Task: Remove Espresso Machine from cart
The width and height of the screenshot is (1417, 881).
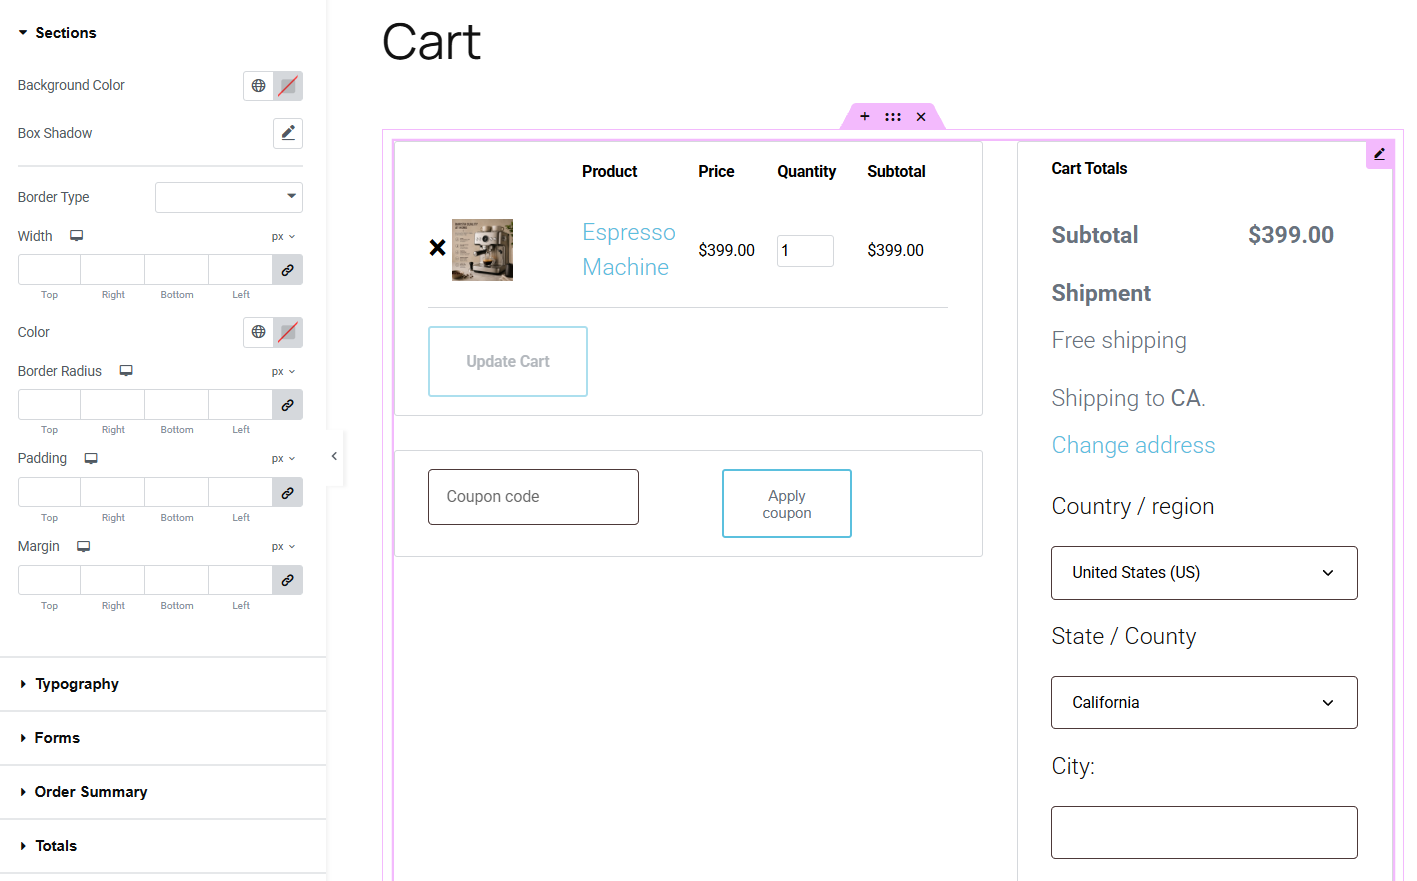Action: (x=438, y=247)
